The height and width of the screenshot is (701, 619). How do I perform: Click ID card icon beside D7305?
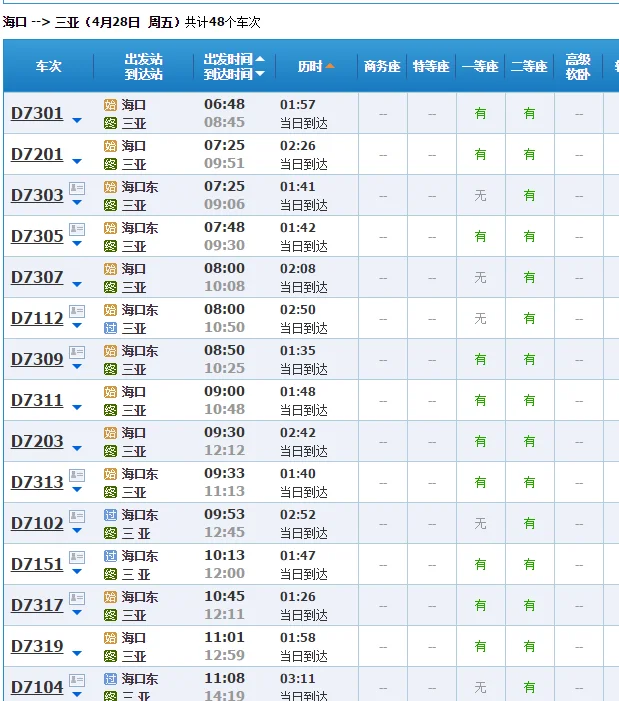(x=77, y=229)
